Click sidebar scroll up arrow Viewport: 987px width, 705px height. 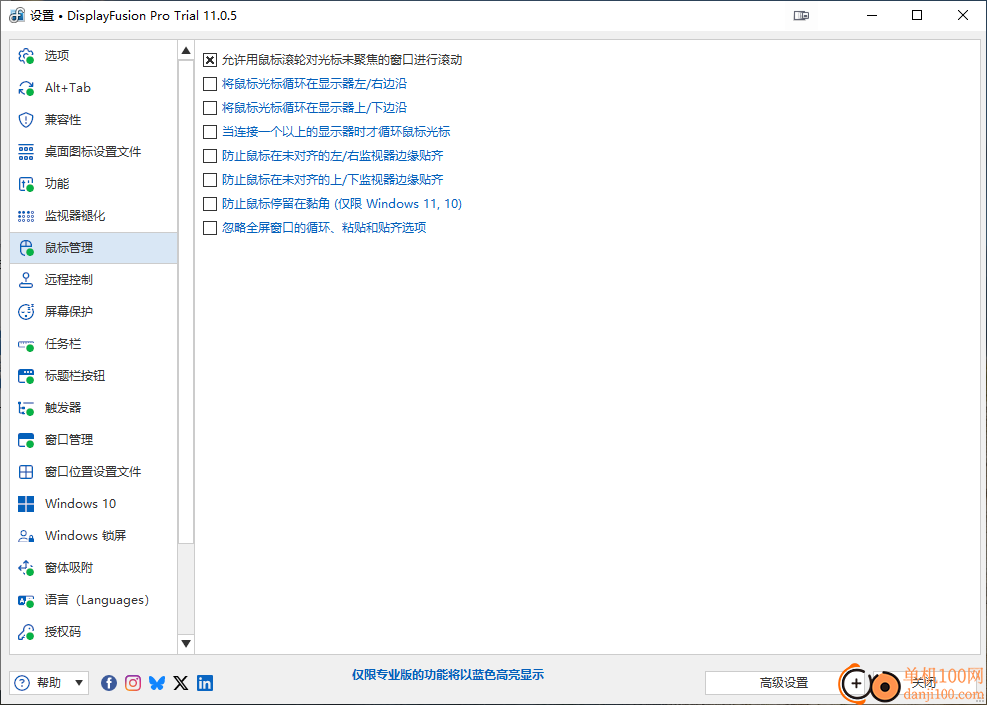(x=186, y=50)
